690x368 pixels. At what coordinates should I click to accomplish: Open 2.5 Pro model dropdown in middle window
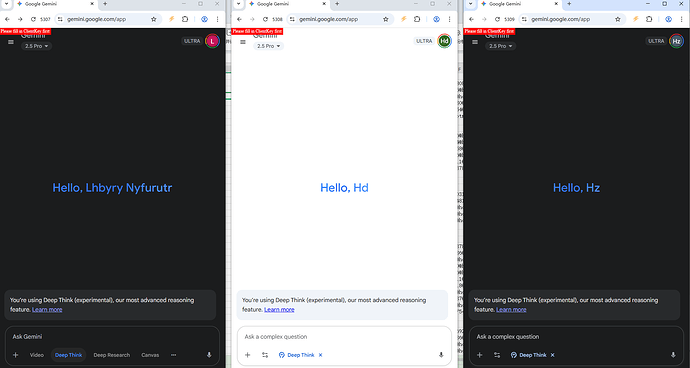[268, 46]
